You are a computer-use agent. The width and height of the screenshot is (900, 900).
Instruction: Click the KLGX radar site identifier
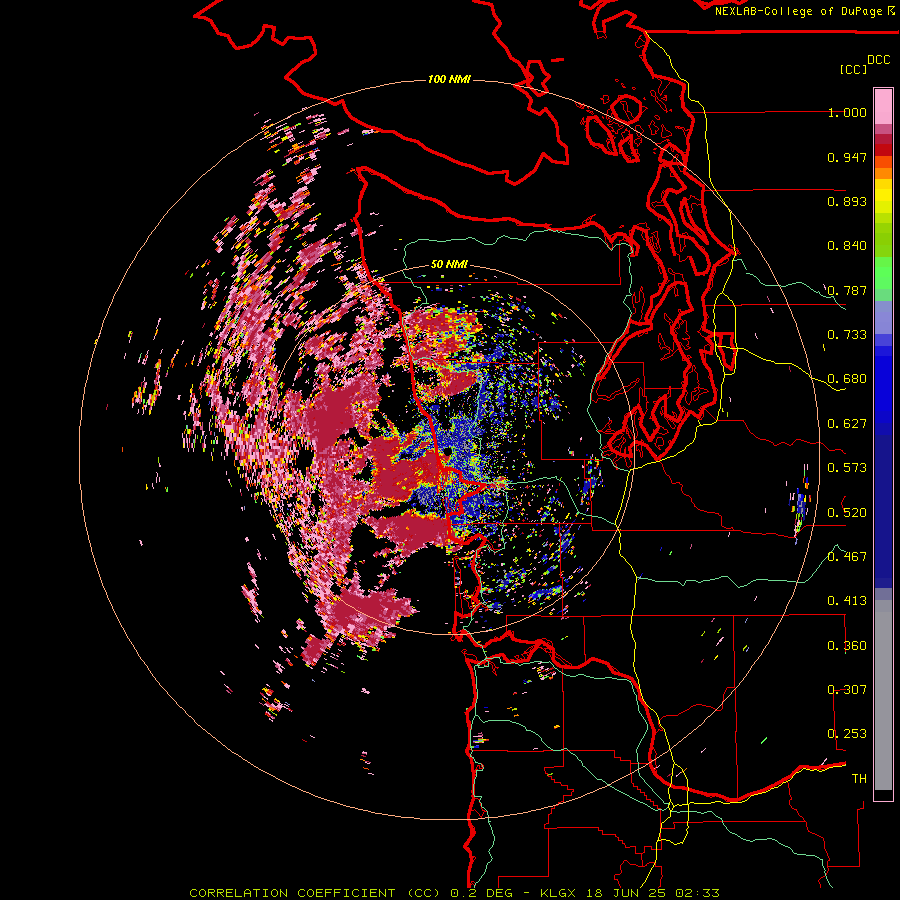(x=557, y=893)
